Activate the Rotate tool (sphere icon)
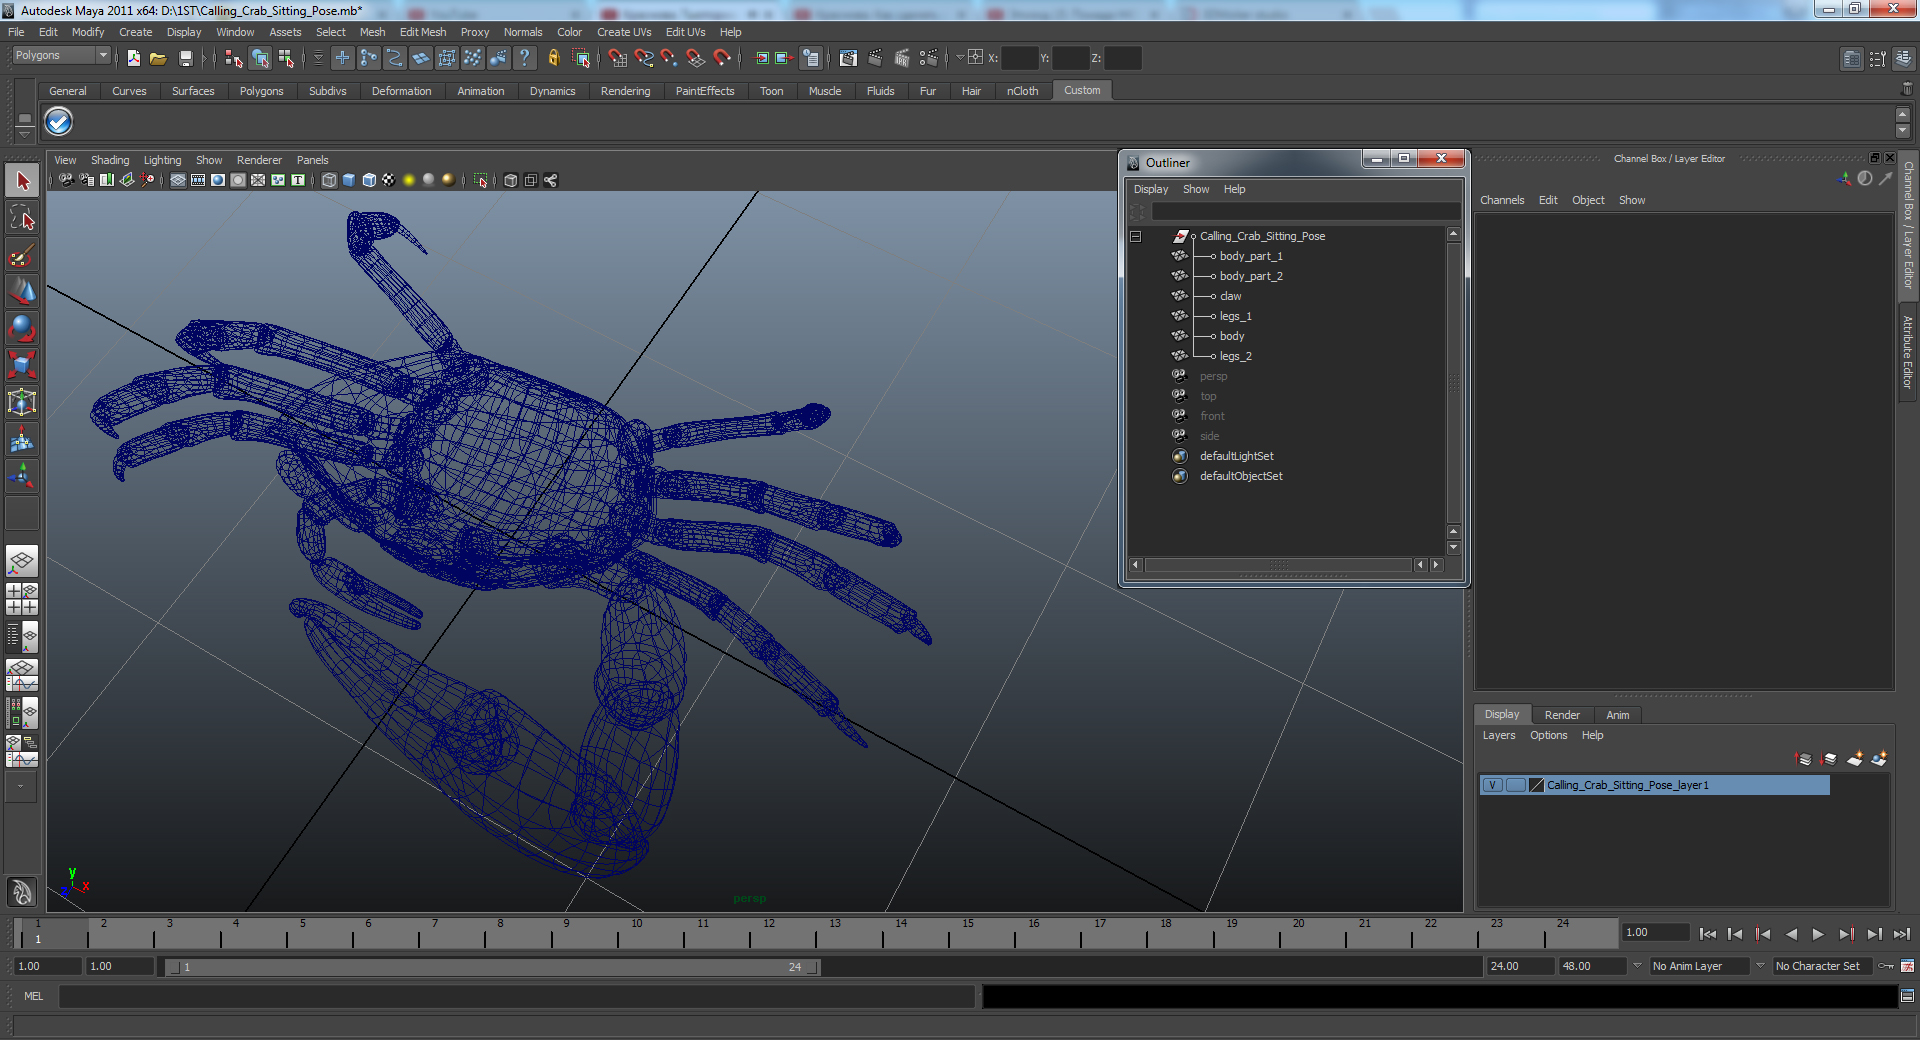 coord(22,329)
